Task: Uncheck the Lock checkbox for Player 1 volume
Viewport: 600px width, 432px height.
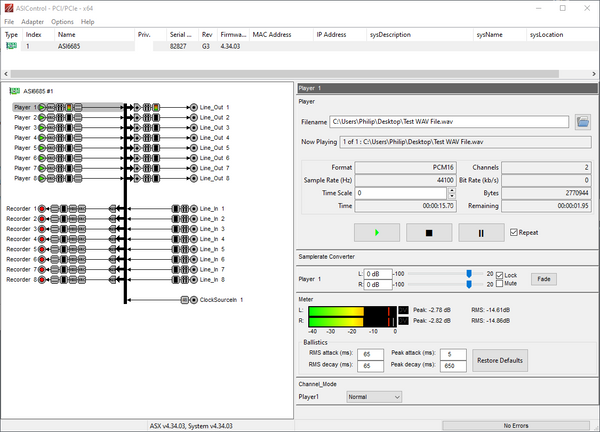Action: (499, 275)
